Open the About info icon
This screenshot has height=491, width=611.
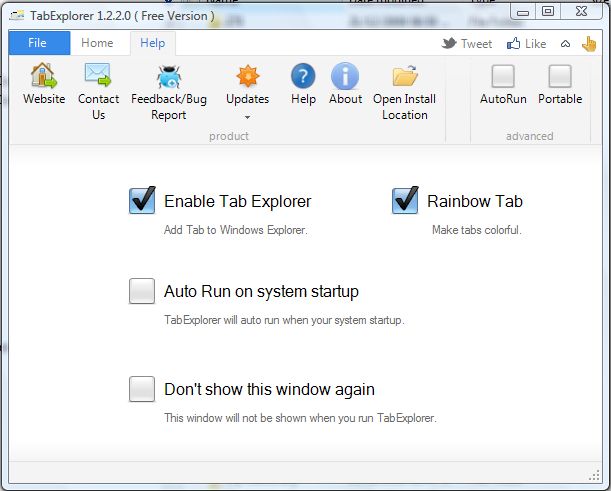pos(345,76)
